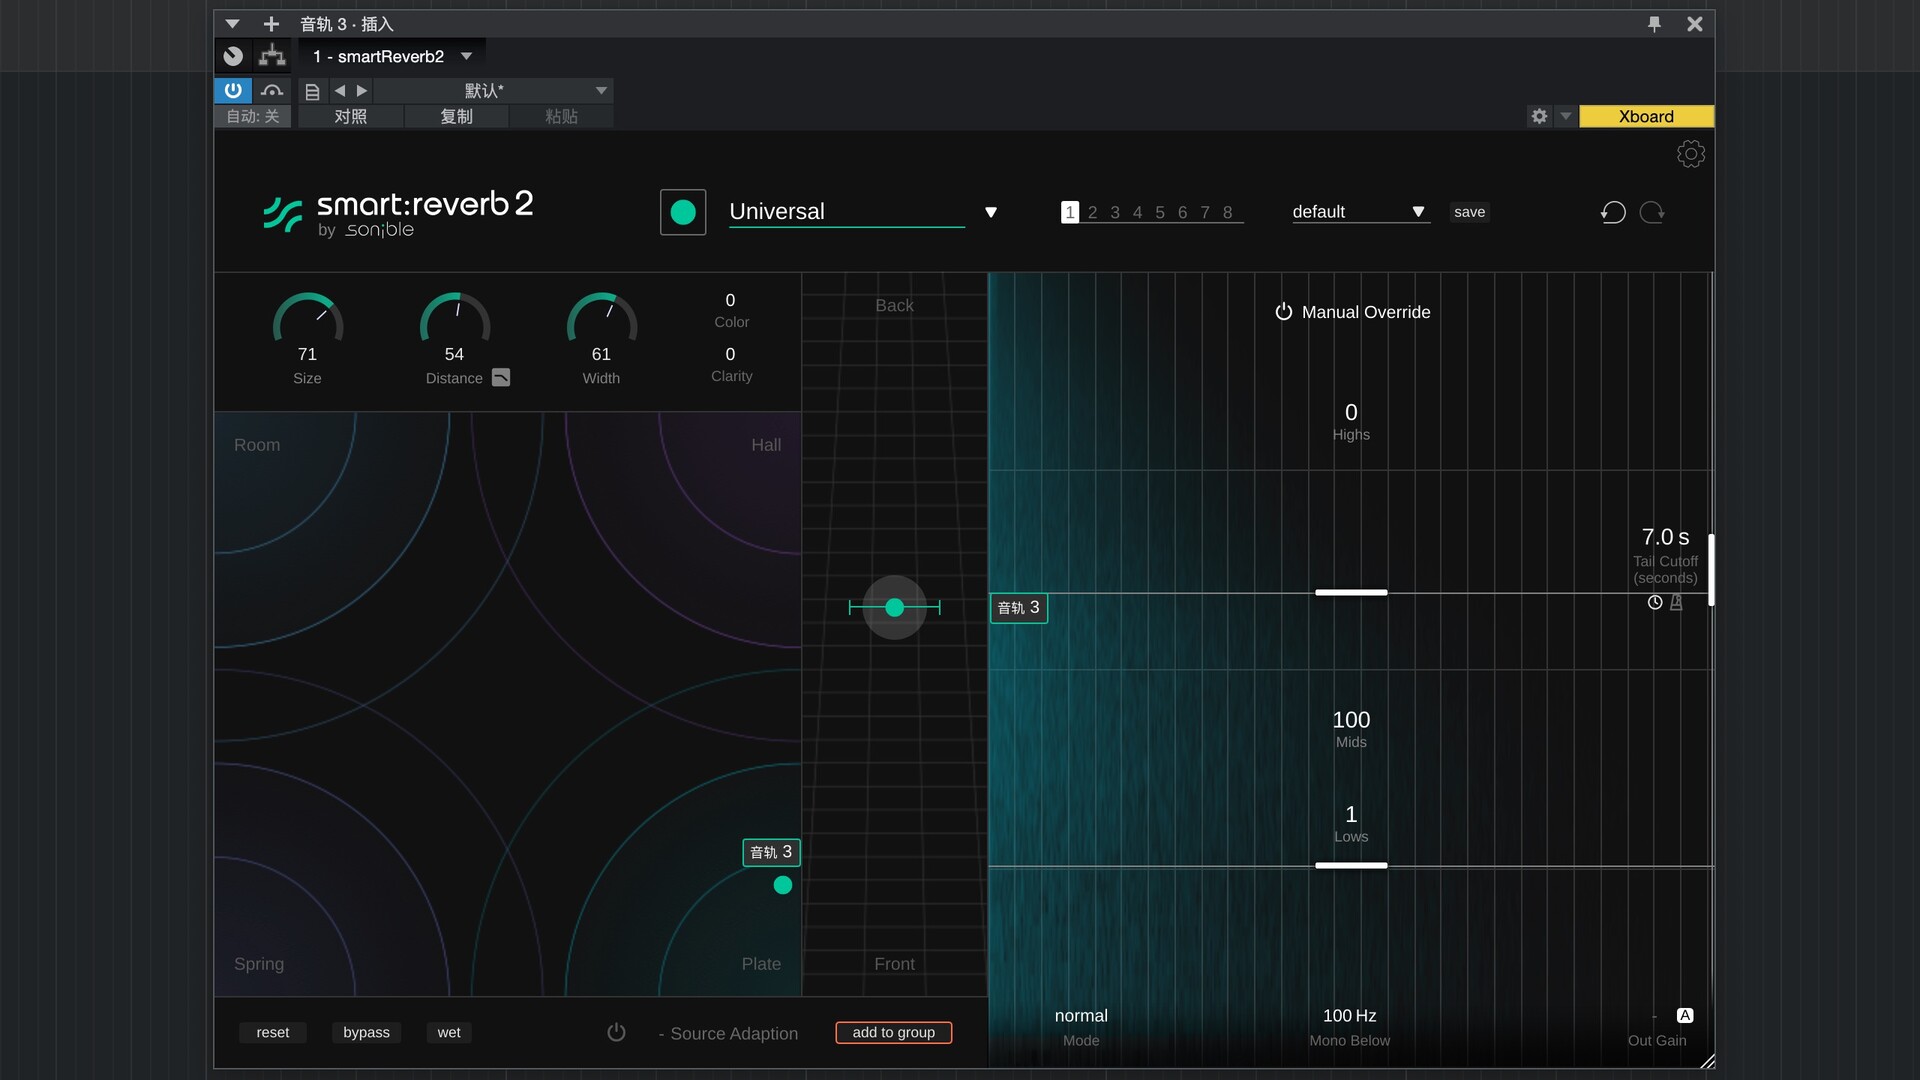The height and width of the screenshot is (1080, 1920).
Task: Go to next preset arrow
Action: pos(362,91)
